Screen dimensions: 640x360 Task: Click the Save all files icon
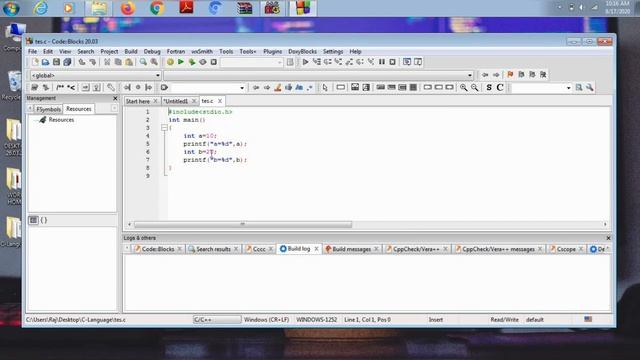(x=67, y=62)
